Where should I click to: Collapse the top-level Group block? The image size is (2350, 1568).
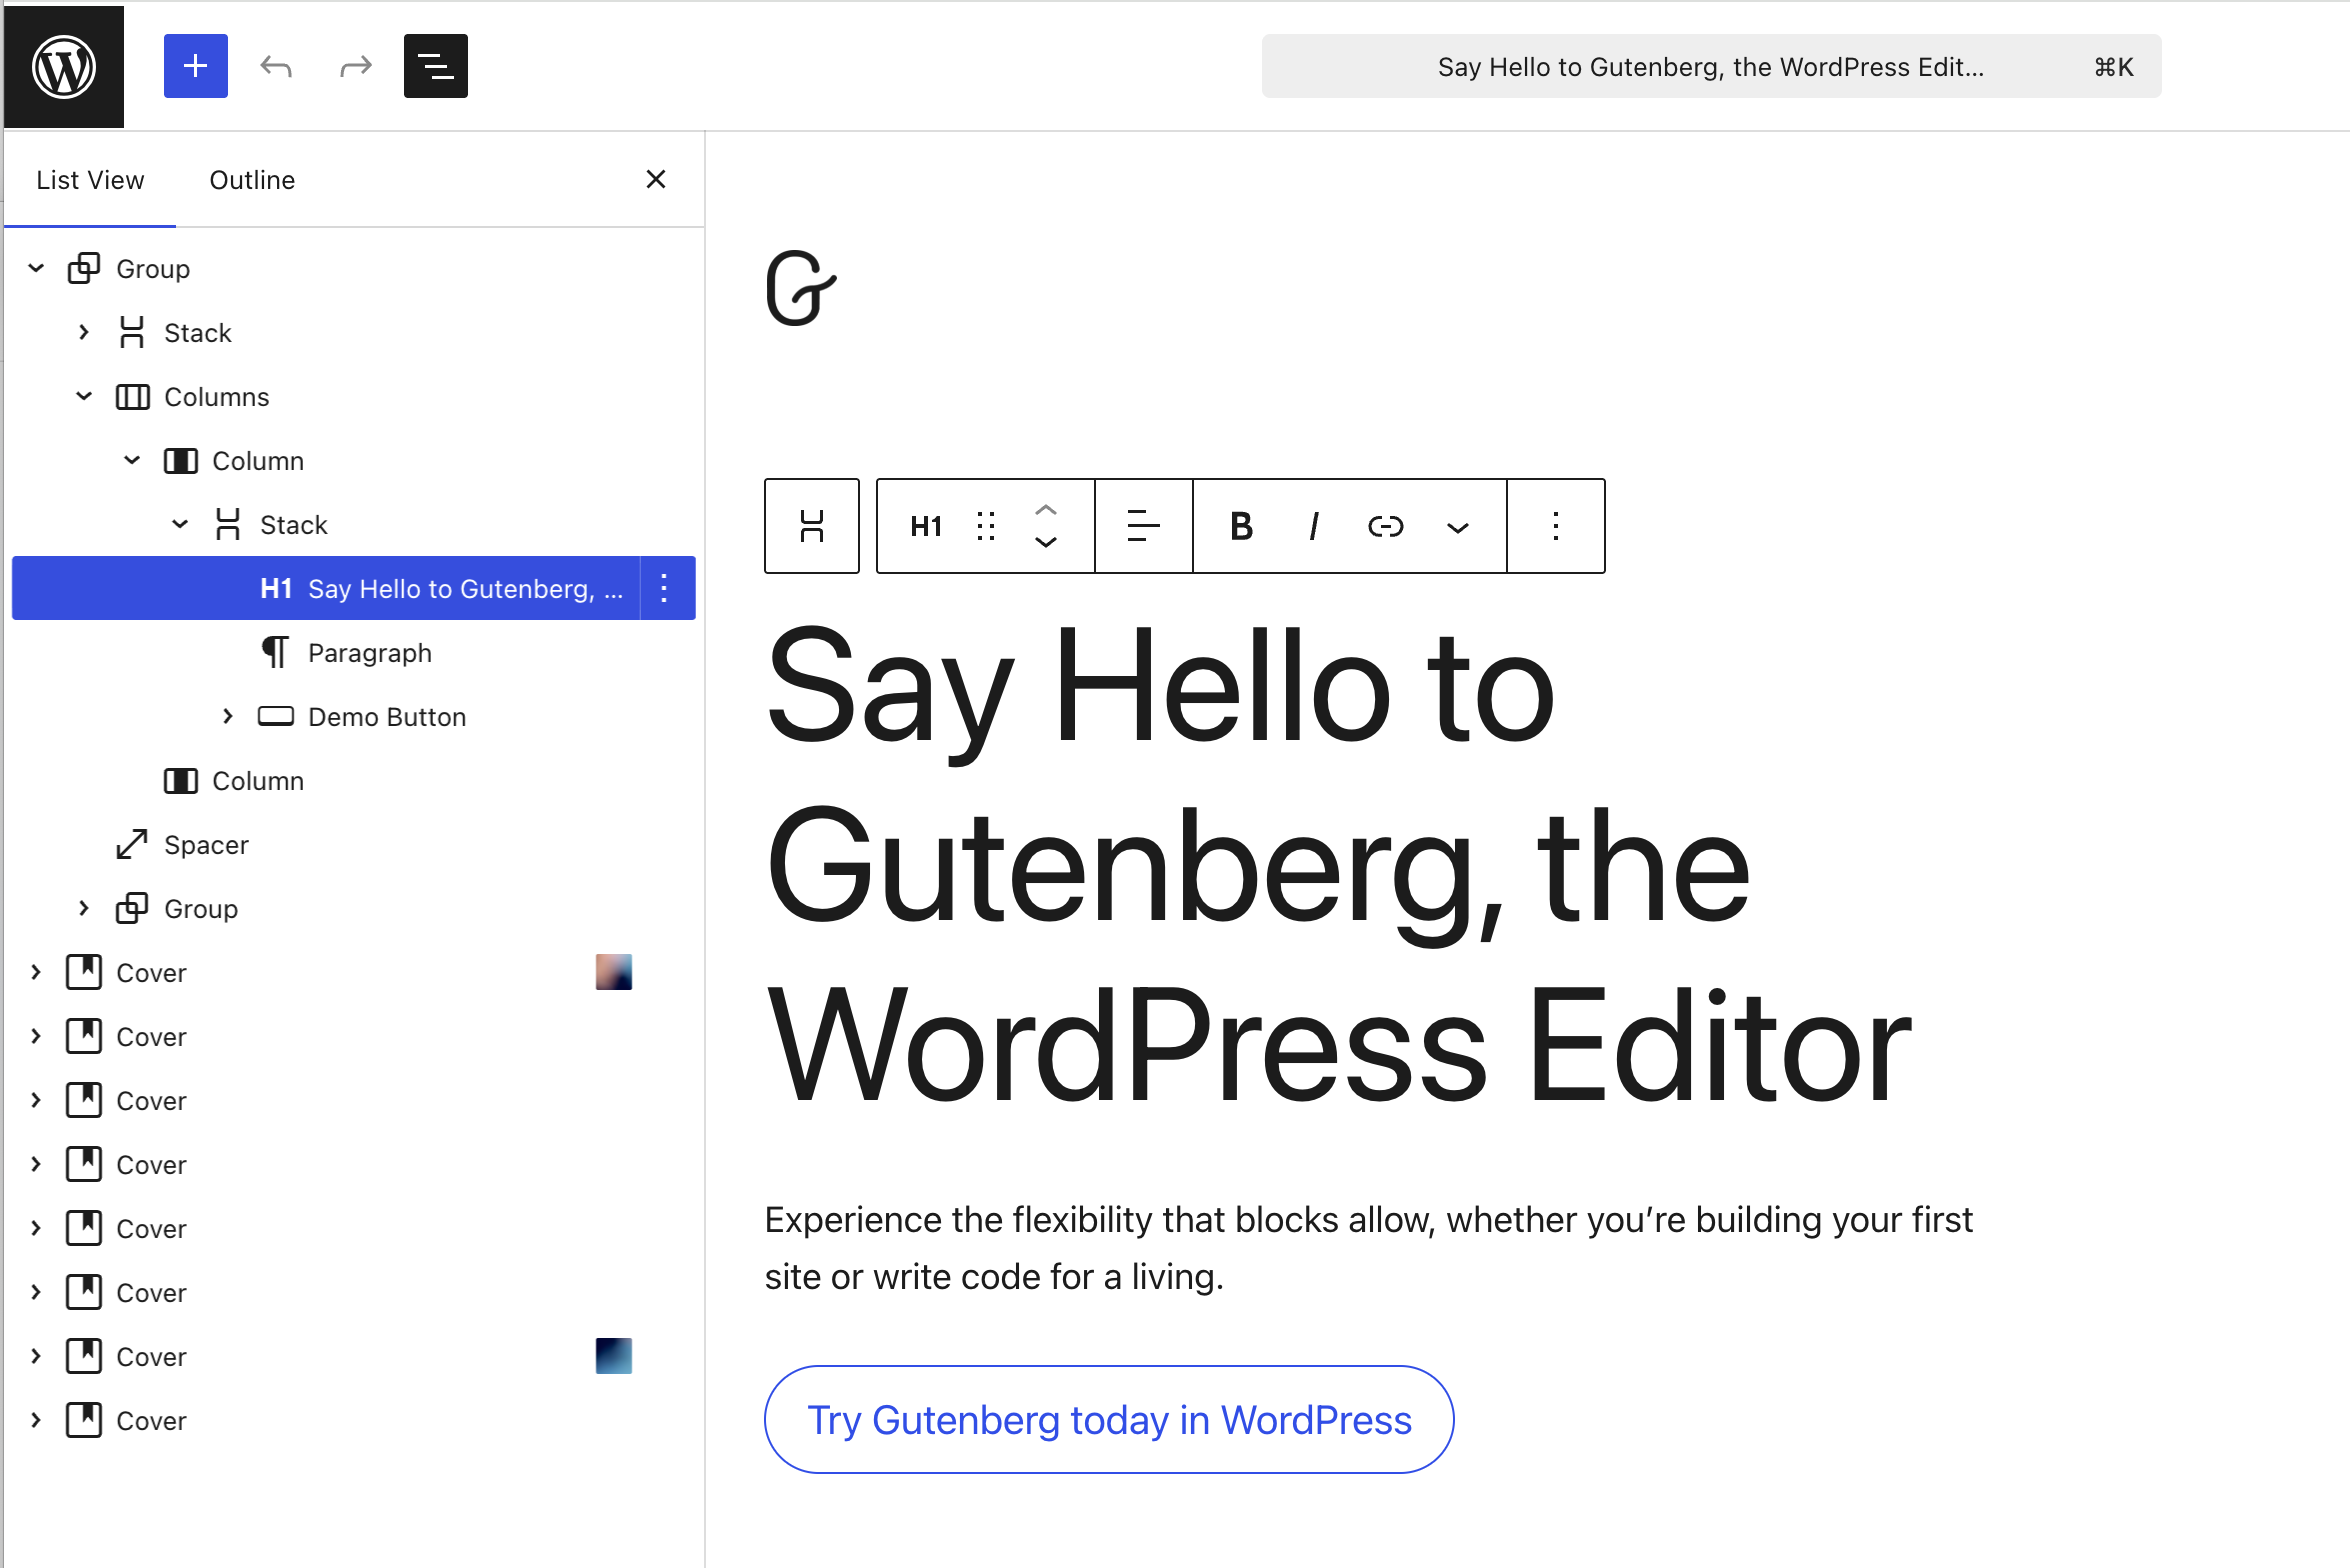tap(36, 268)
